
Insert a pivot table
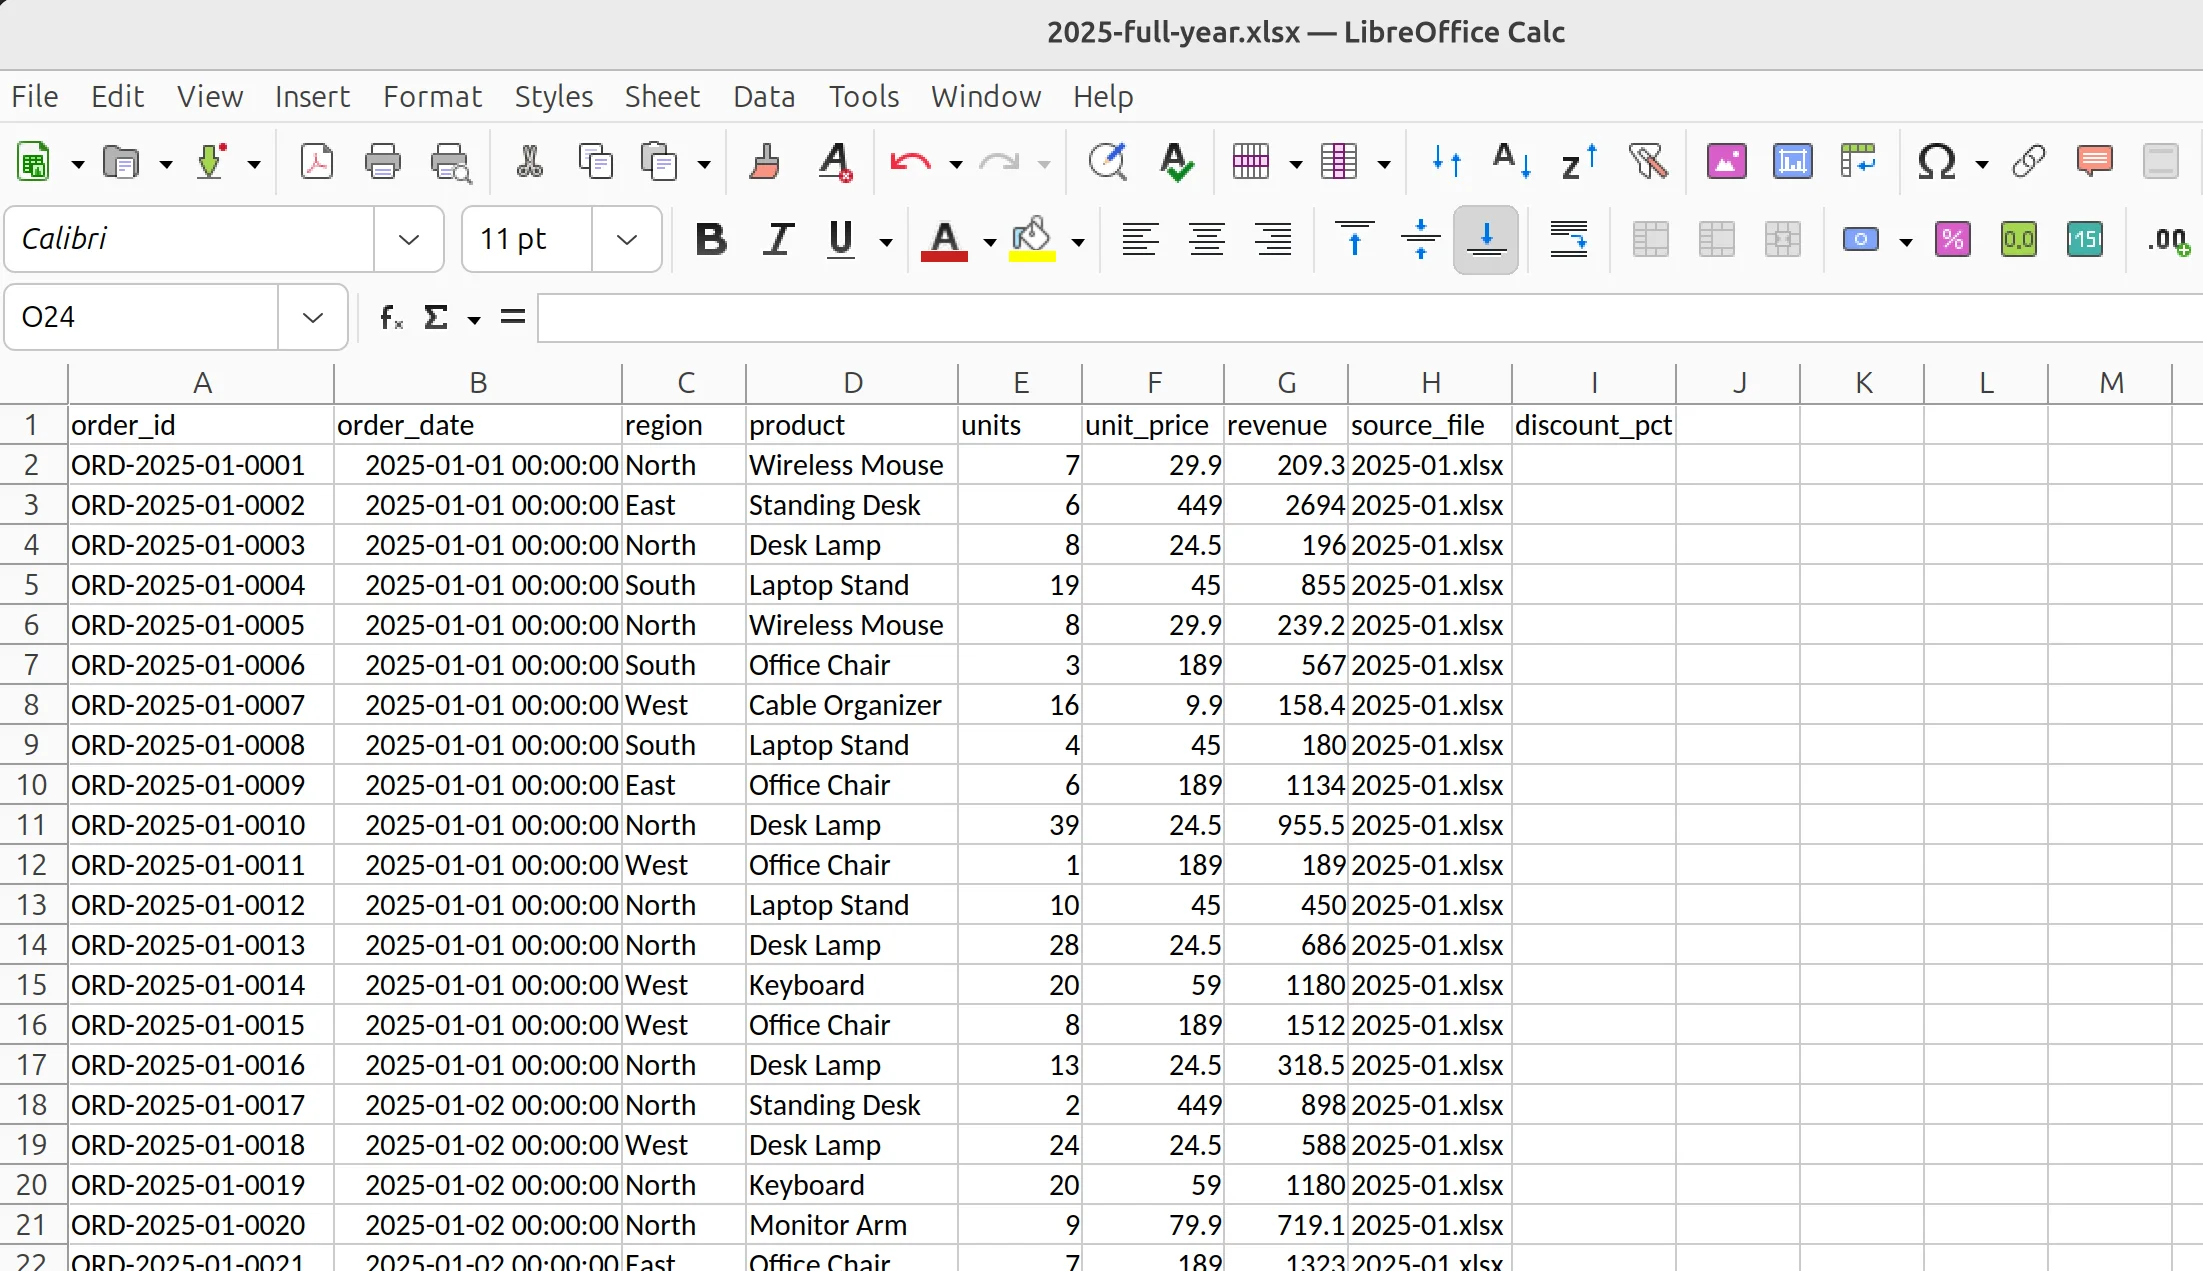click(1858, 161)
